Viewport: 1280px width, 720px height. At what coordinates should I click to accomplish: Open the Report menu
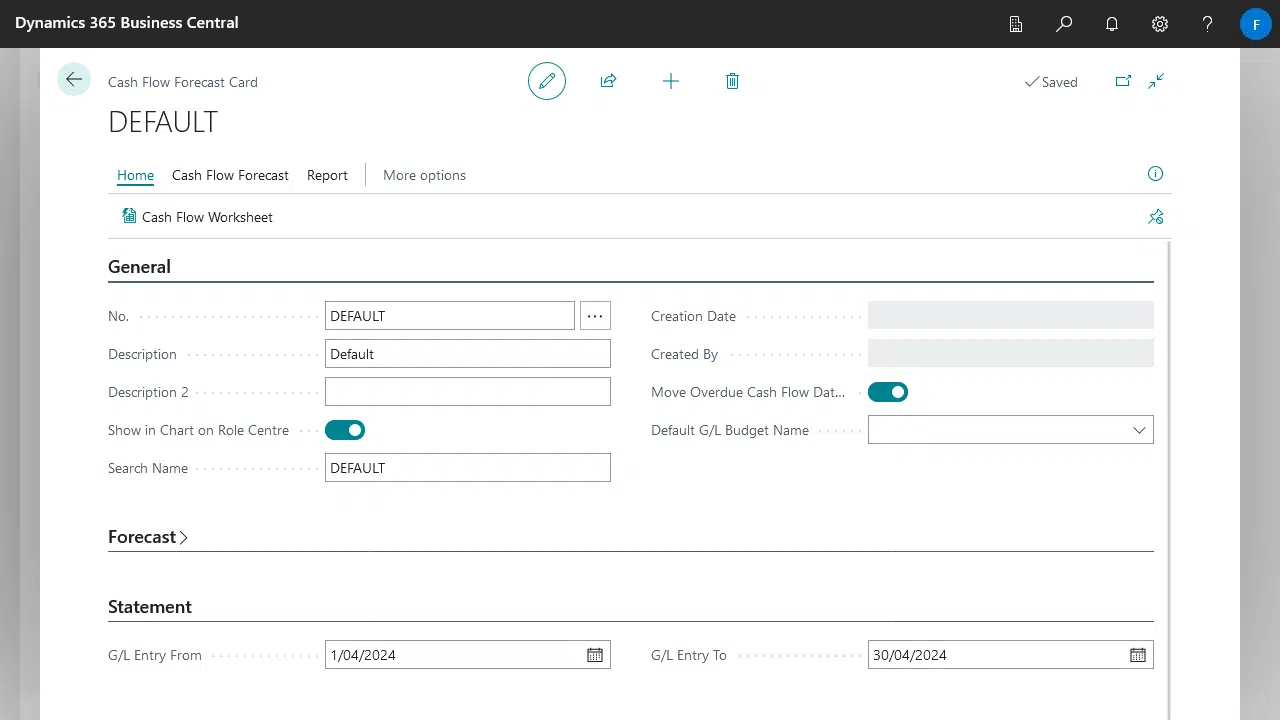[x=327, y=175]
